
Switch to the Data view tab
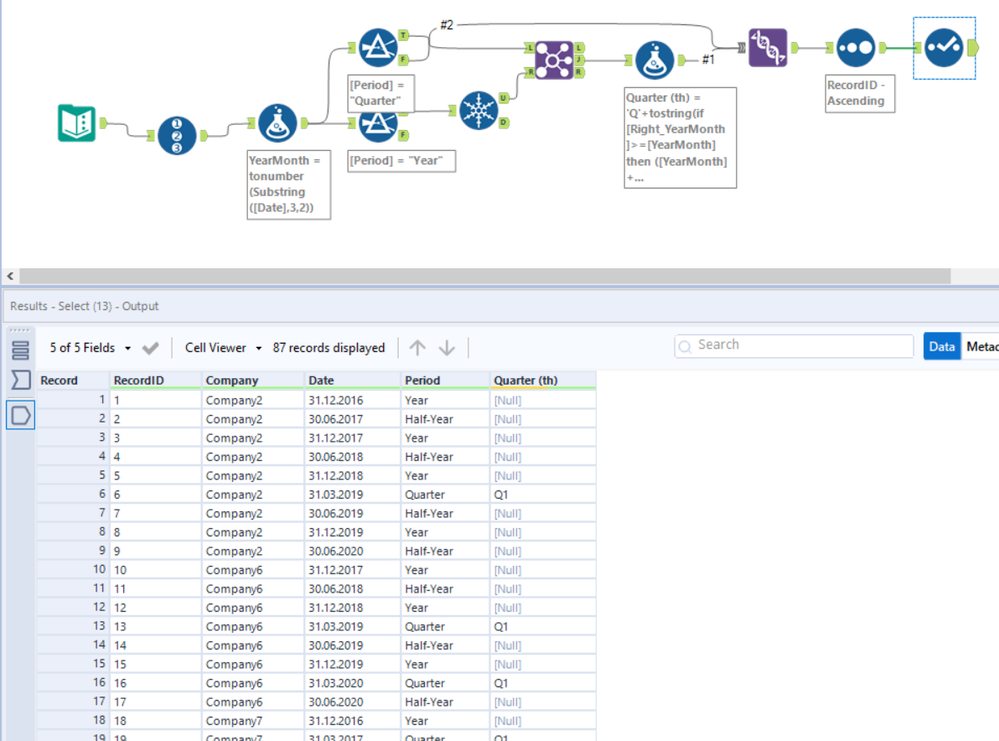tap(942, 347)
